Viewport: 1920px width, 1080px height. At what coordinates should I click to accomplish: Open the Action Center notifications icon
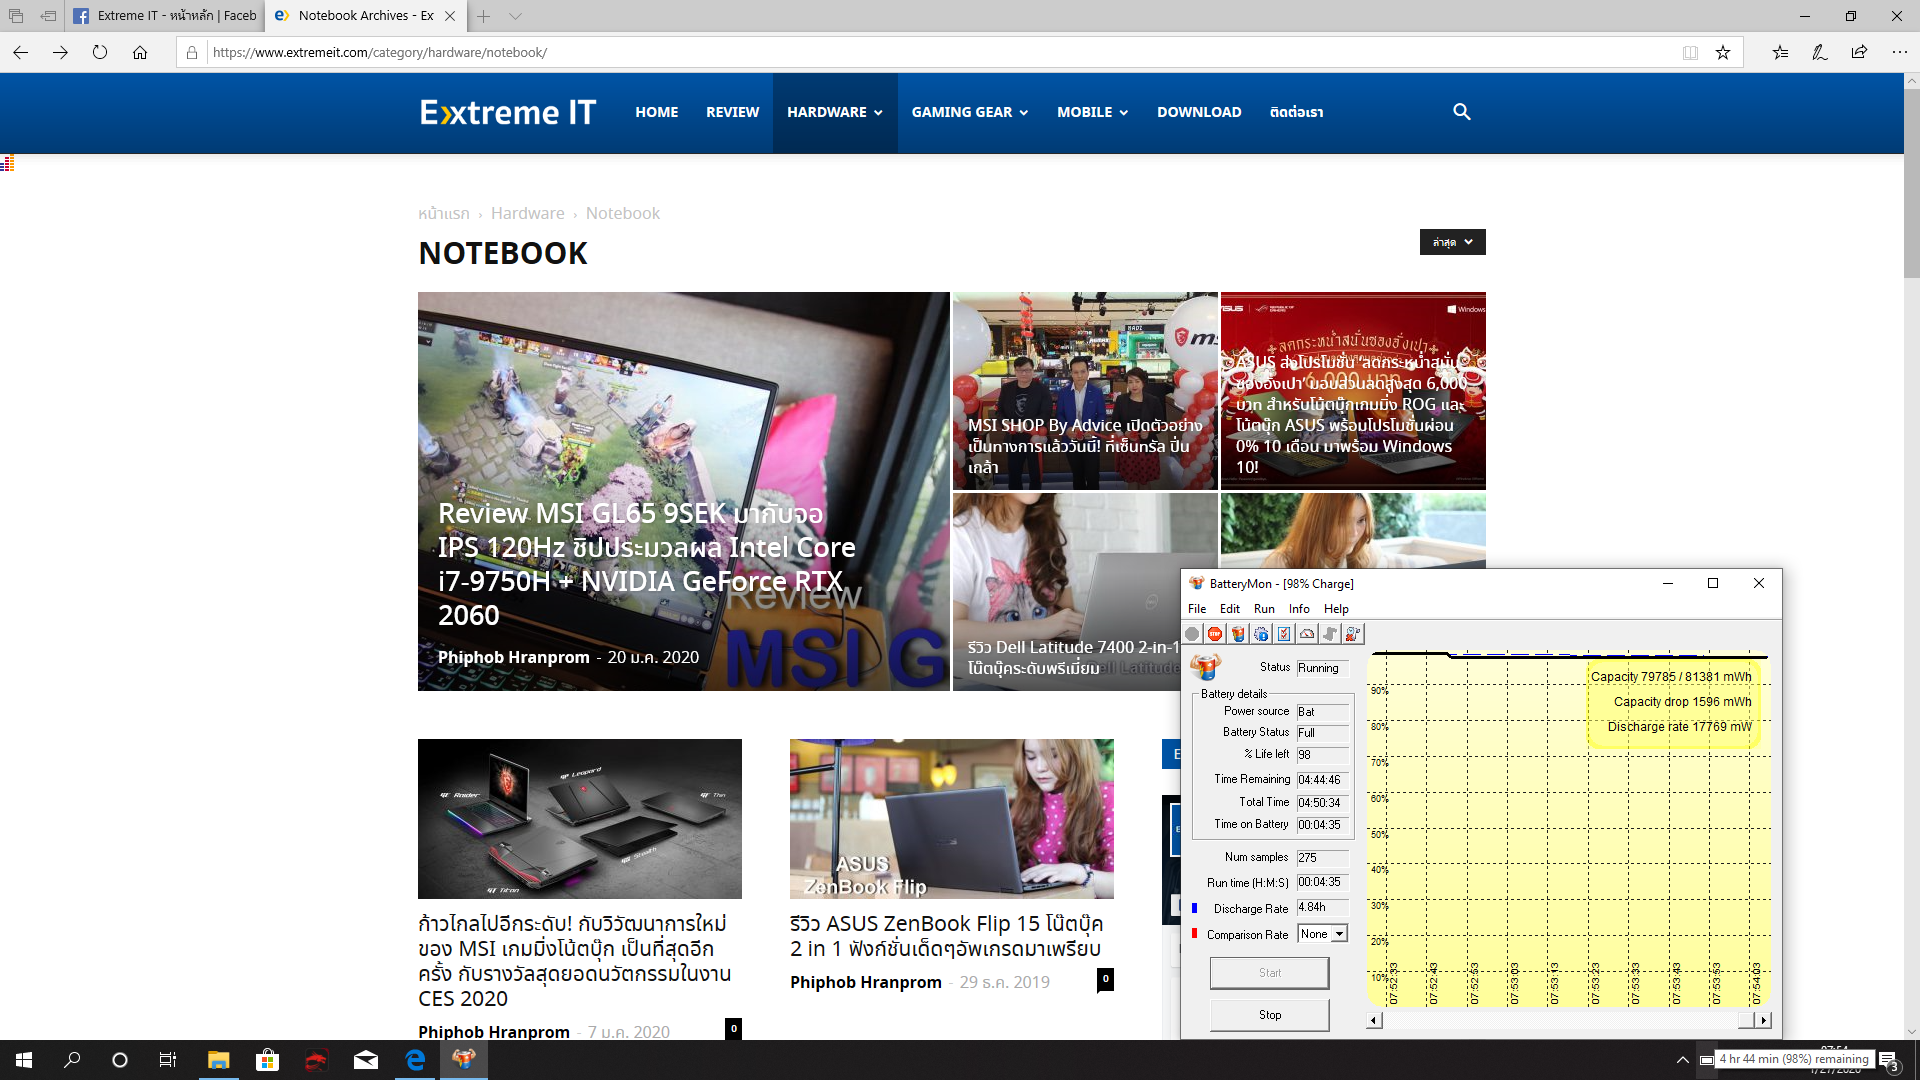coord(1888,1060)
